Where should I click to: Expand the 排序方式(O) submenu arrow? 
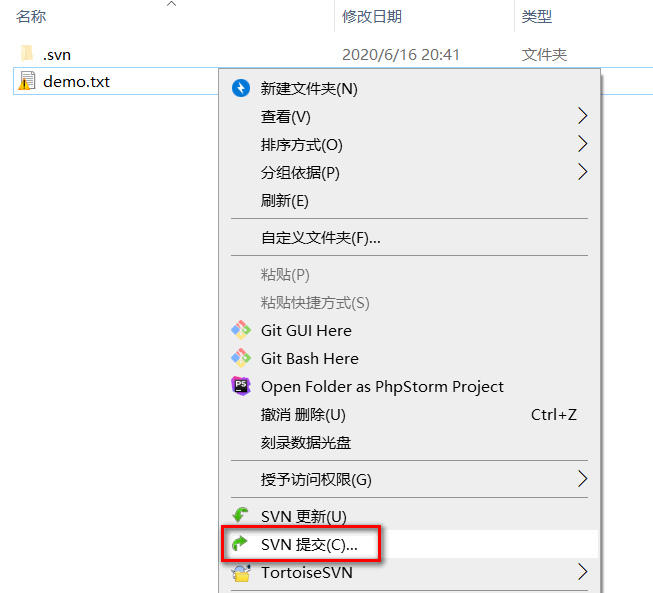point(582,144)
